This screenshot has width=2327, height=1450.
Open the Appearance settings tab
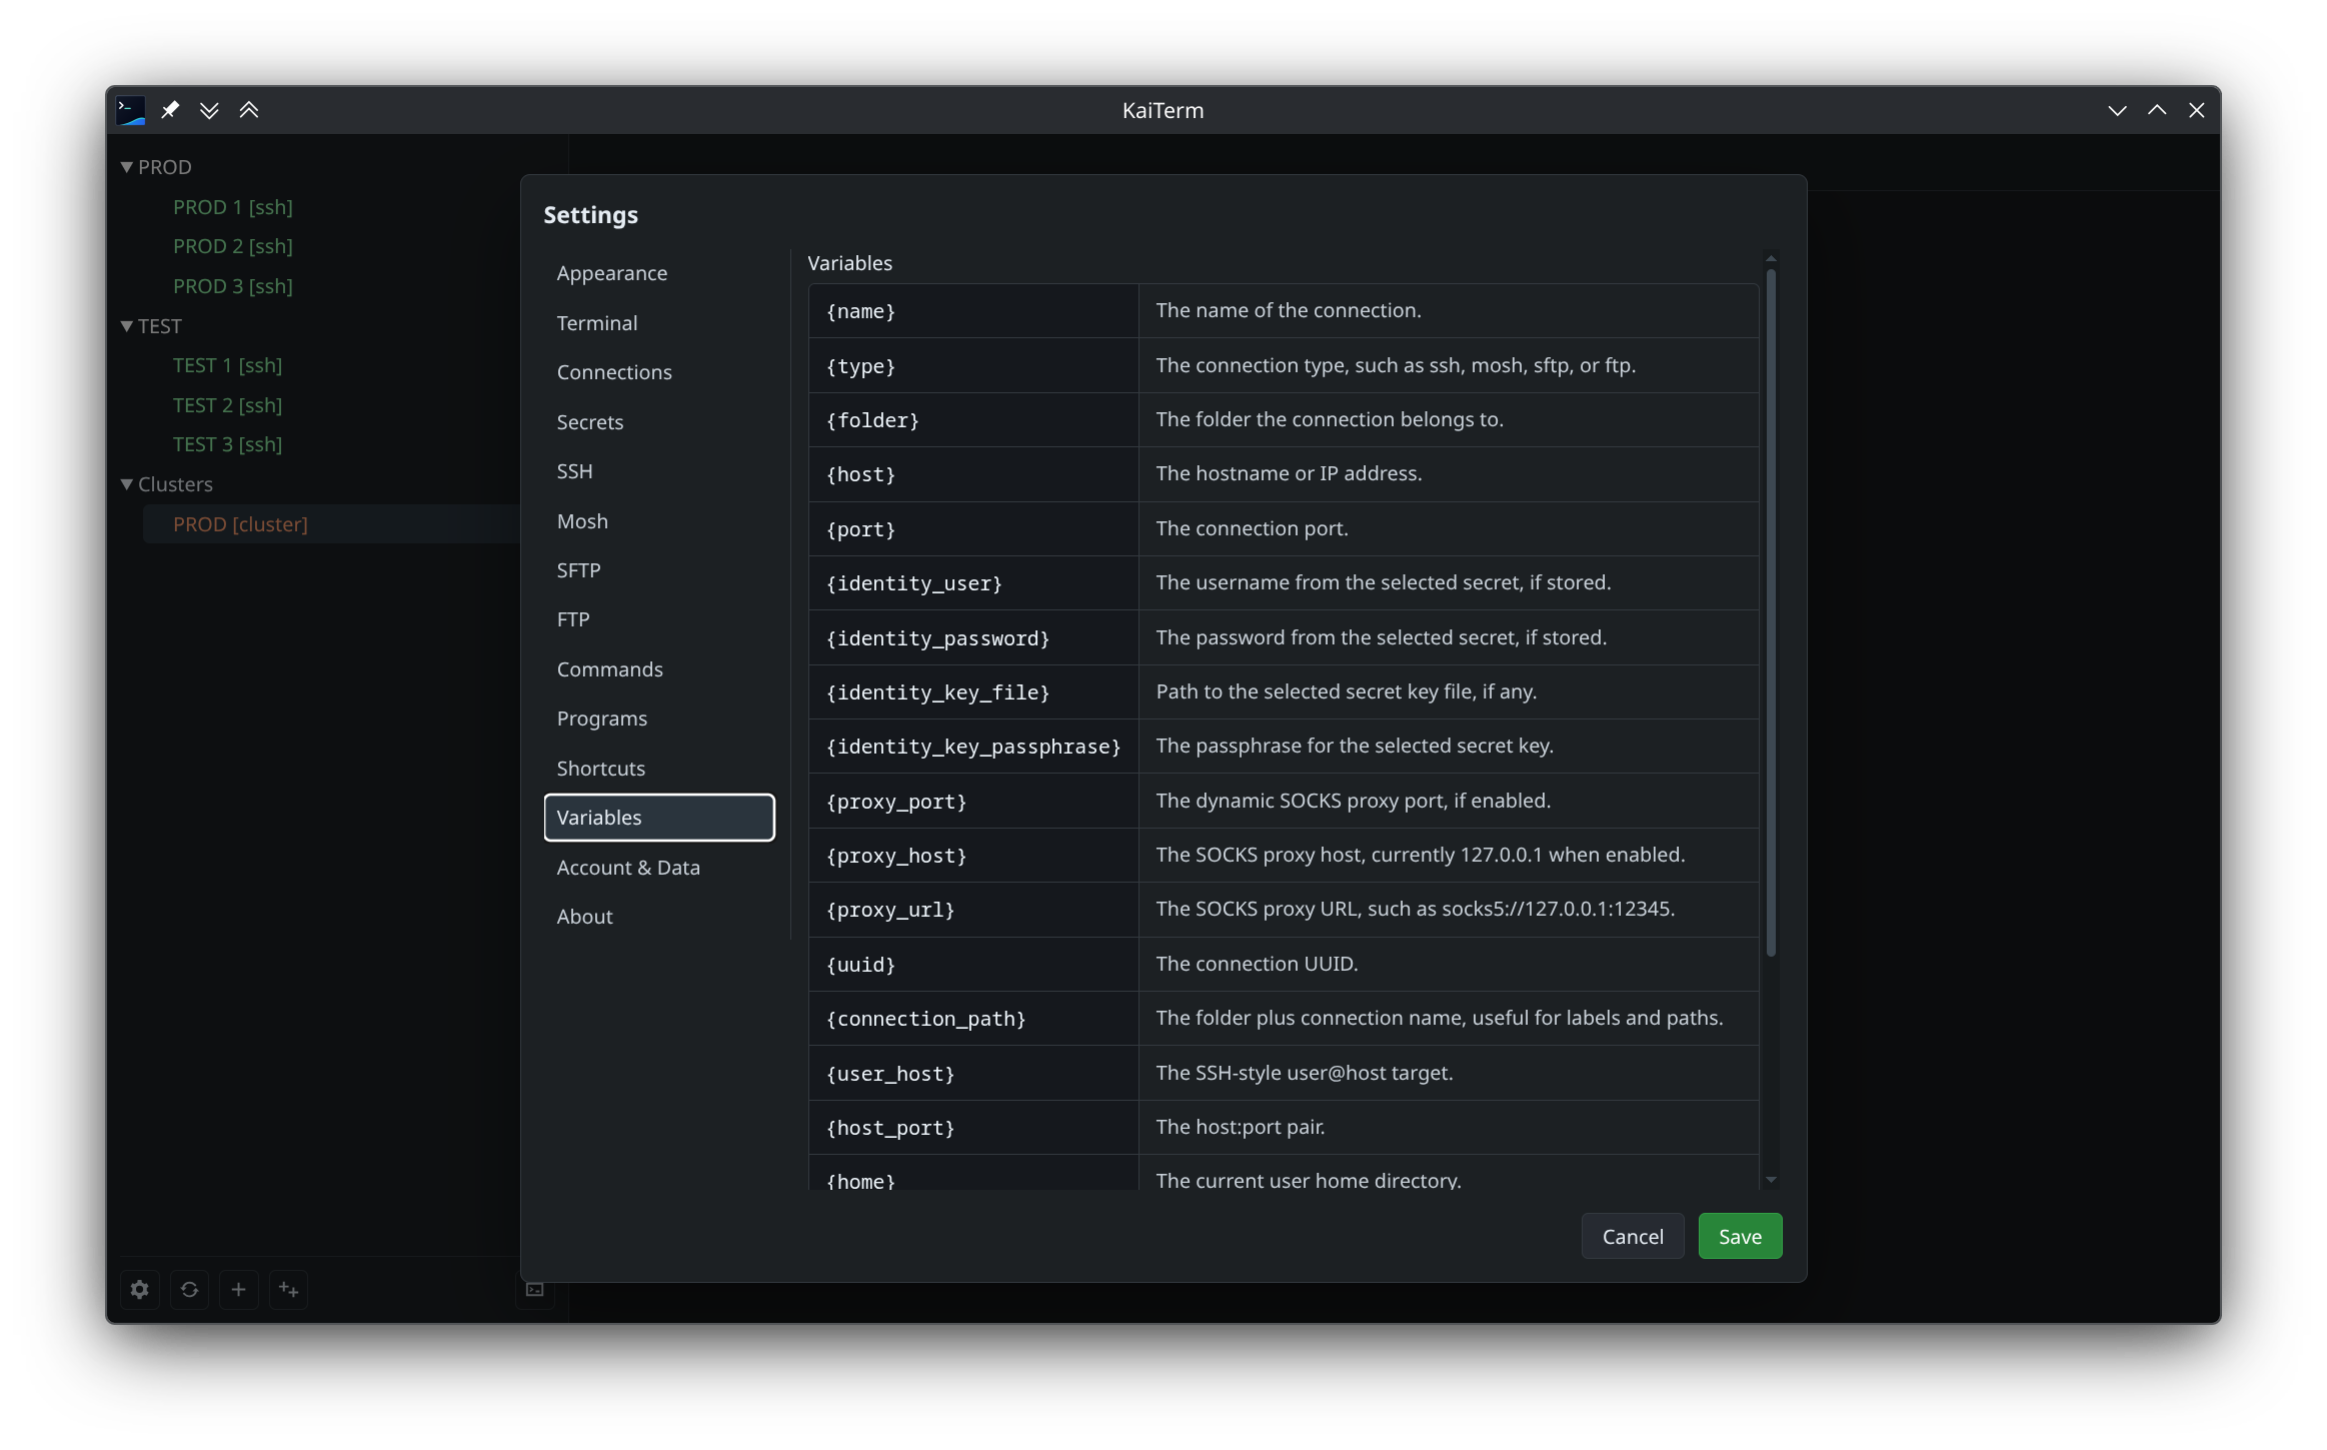tap(659, 273)
